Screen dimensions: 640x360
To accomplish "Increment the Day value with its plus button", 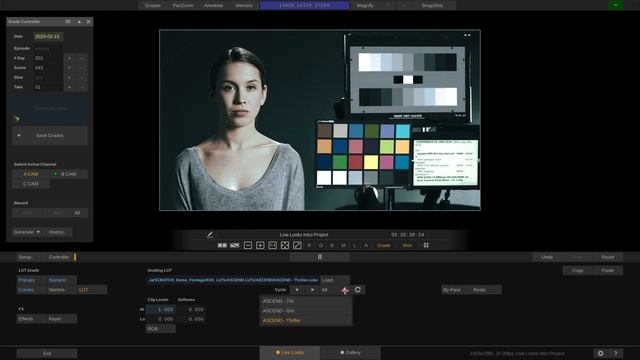I will (69, 58).
